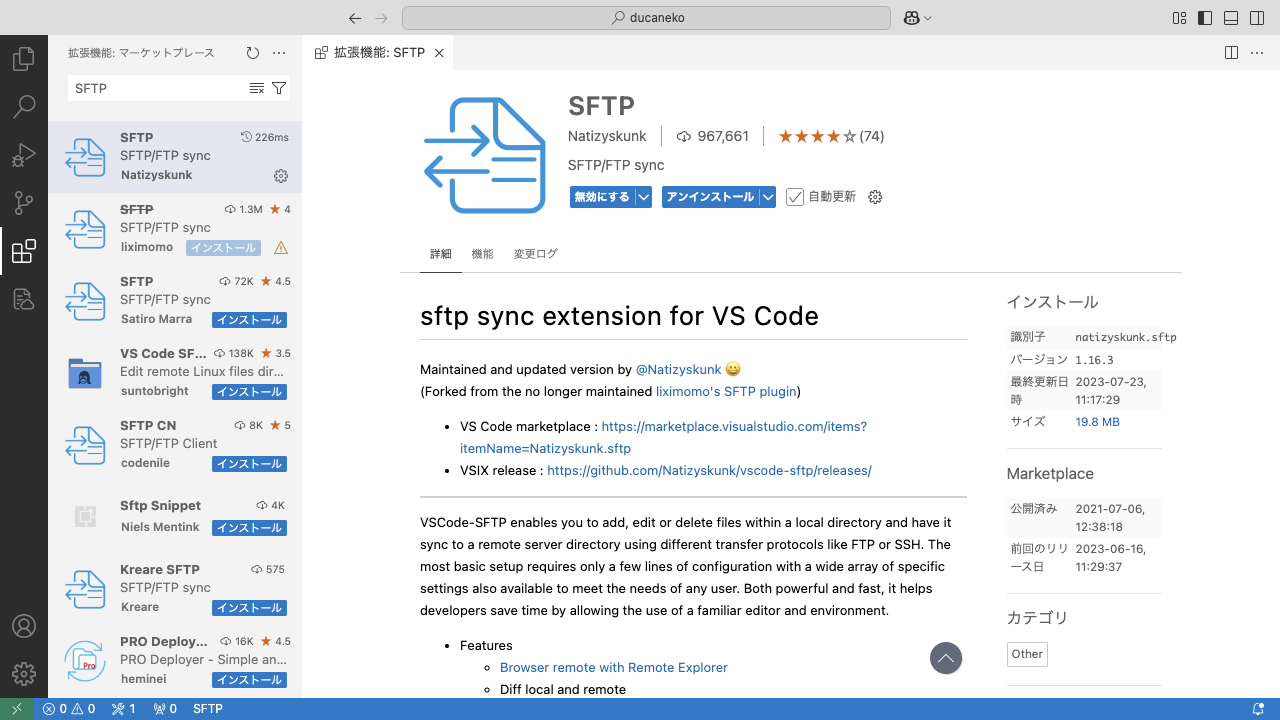The width and height of the screenshot is (1280, 720).
Task: Toggle the Accounts icon in the activity bar
Action: click(24, 626)
